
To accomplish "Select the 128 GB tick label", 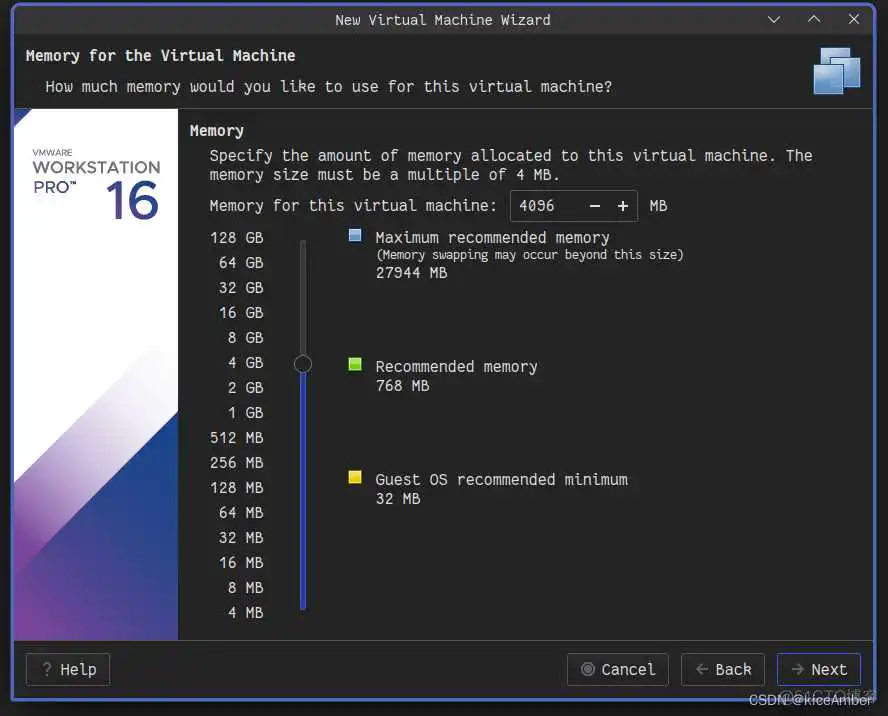I will tap(236, 237).
